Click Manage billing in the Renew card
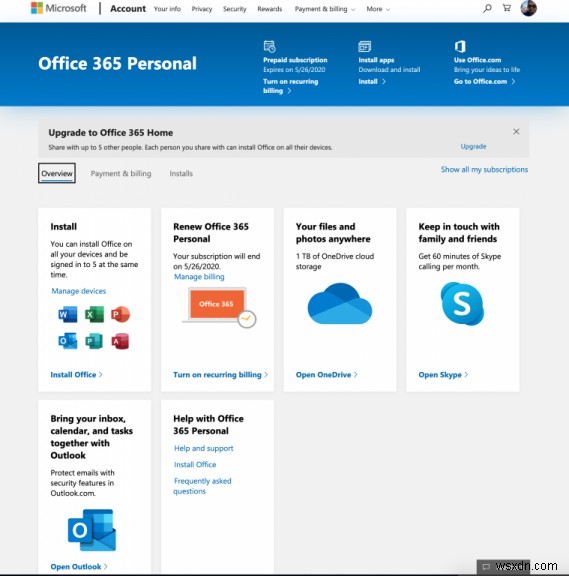Image resolution: width=569 pixels, height=576 pixels. [x=199, y=277]
